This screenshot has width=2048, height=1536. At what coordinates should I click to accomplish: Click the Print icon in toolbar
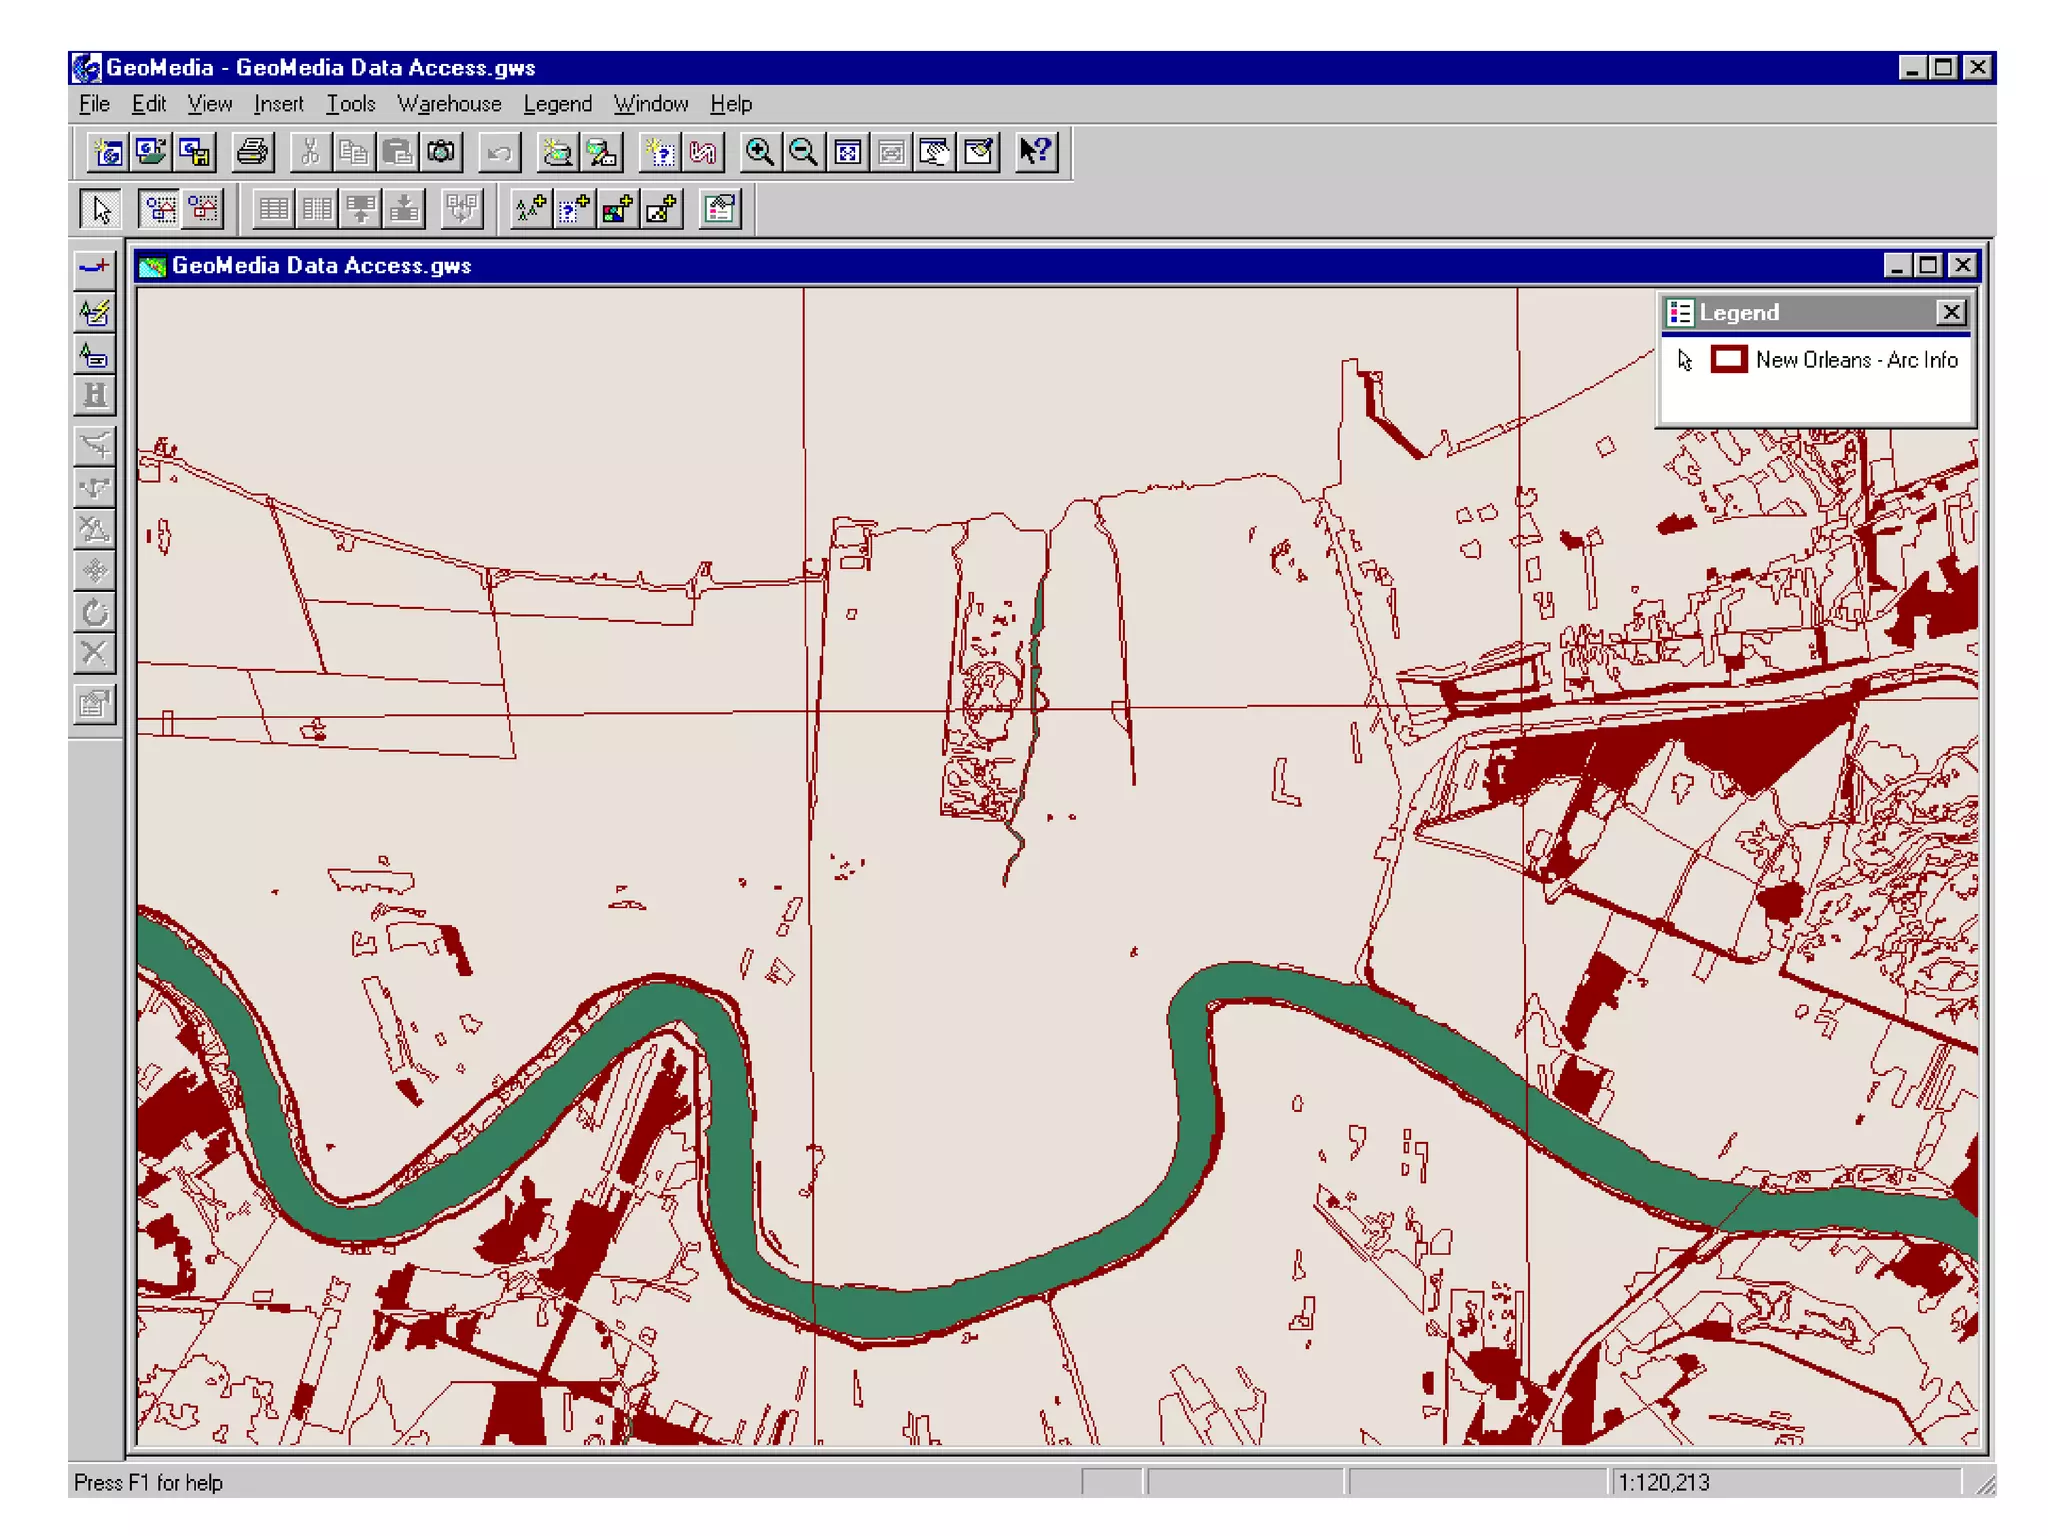tap(252, 152)
